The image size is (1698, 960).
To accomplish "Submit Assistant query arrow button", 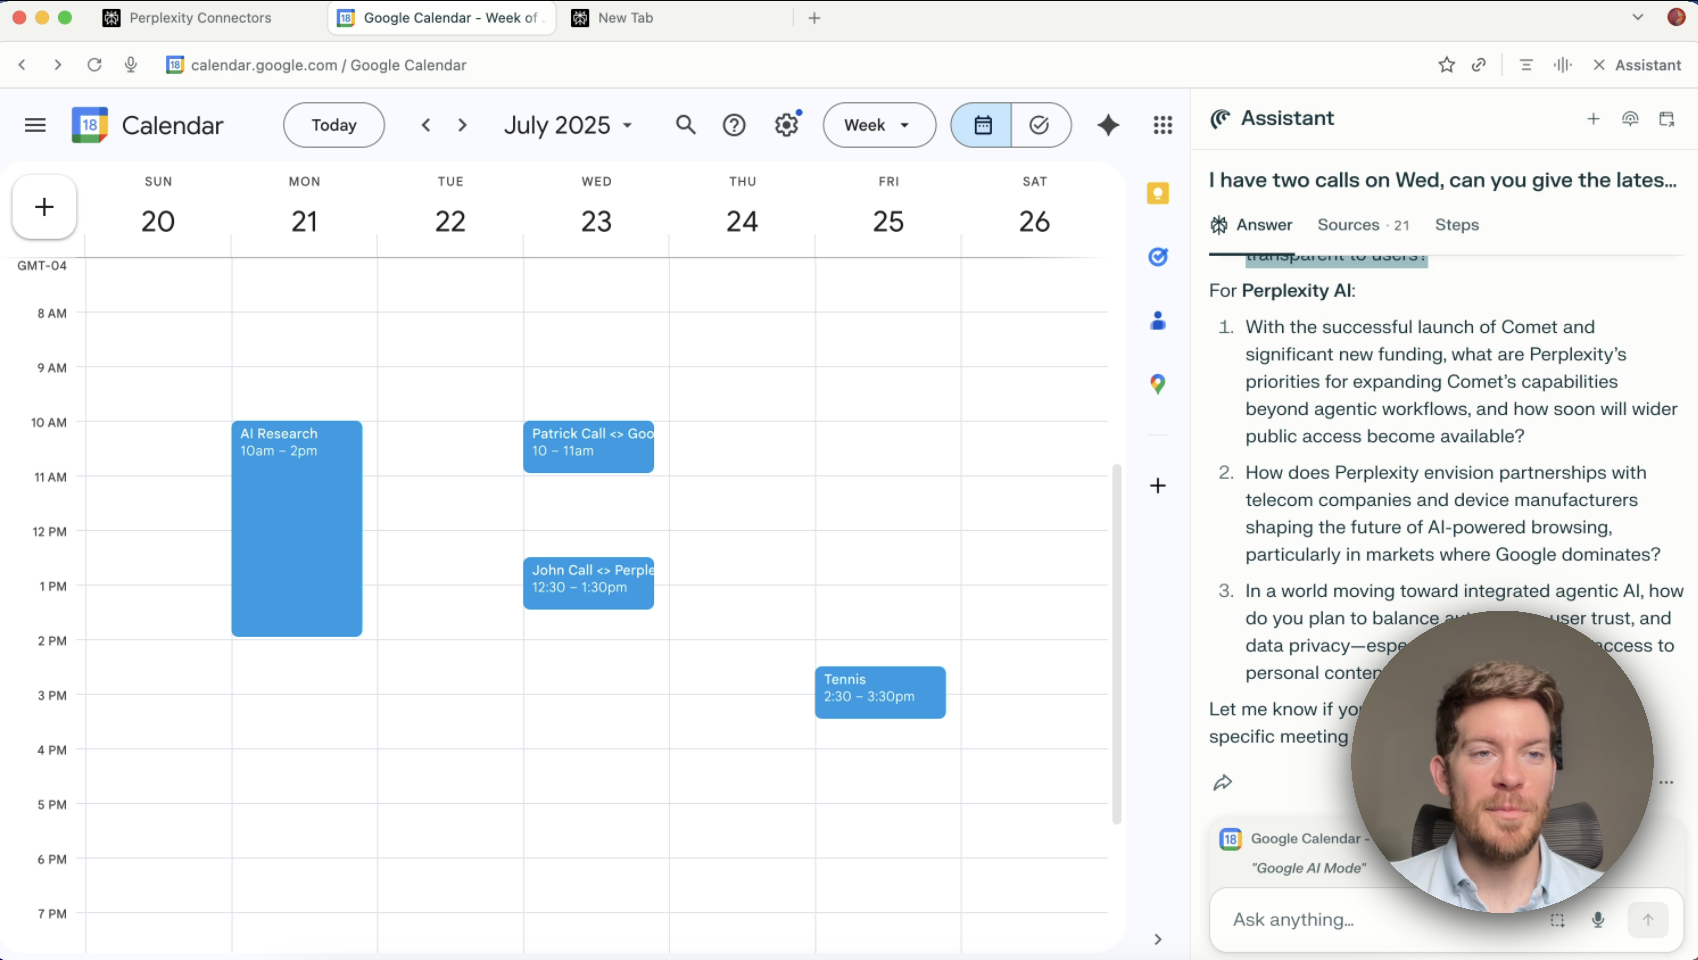I will click(x=1648, y=920).
